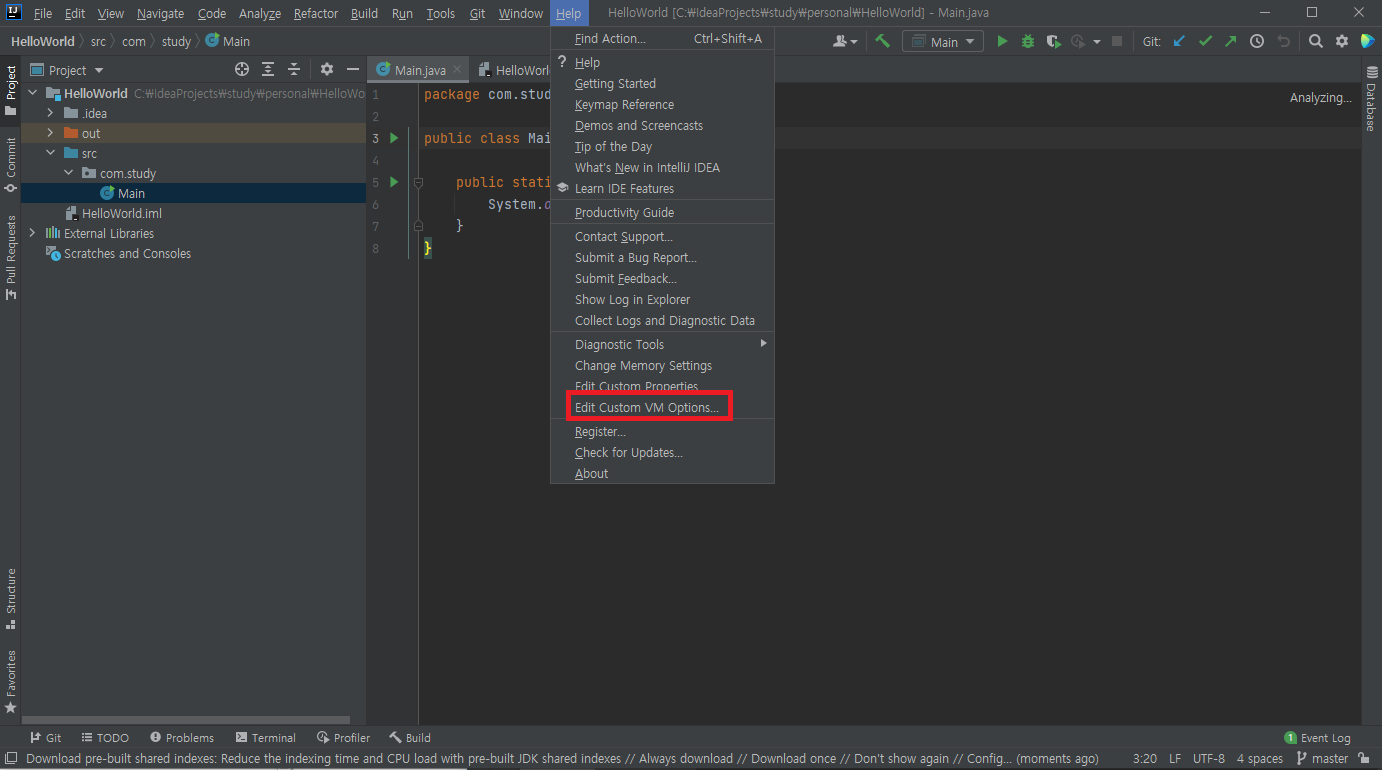
Task: Open the Problems tool window button
Action: point(180,738)
